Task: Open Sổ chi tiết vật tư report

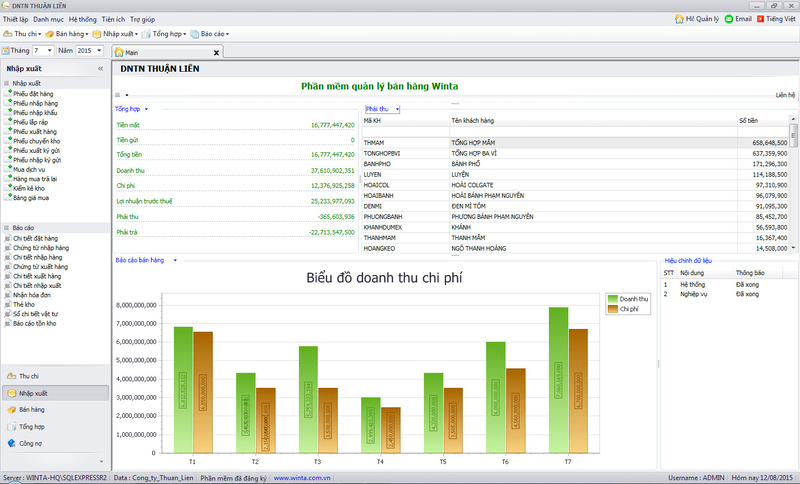Action: [35, 314]
